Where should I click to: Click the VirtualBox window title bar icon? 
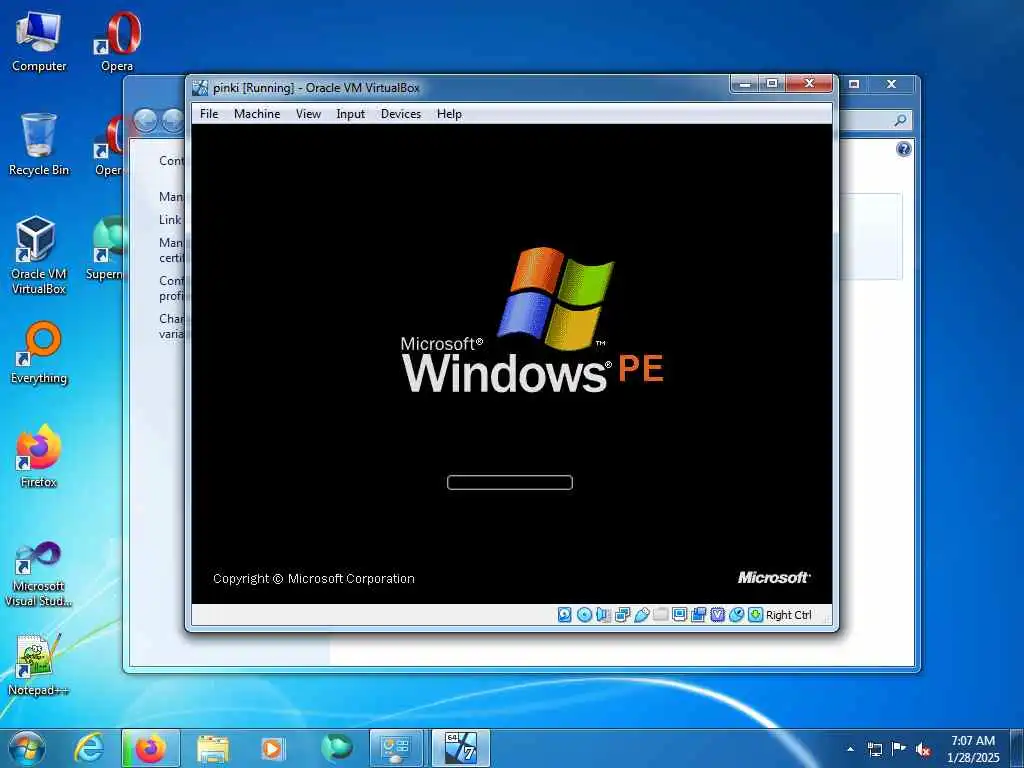(x=200, y=88)
